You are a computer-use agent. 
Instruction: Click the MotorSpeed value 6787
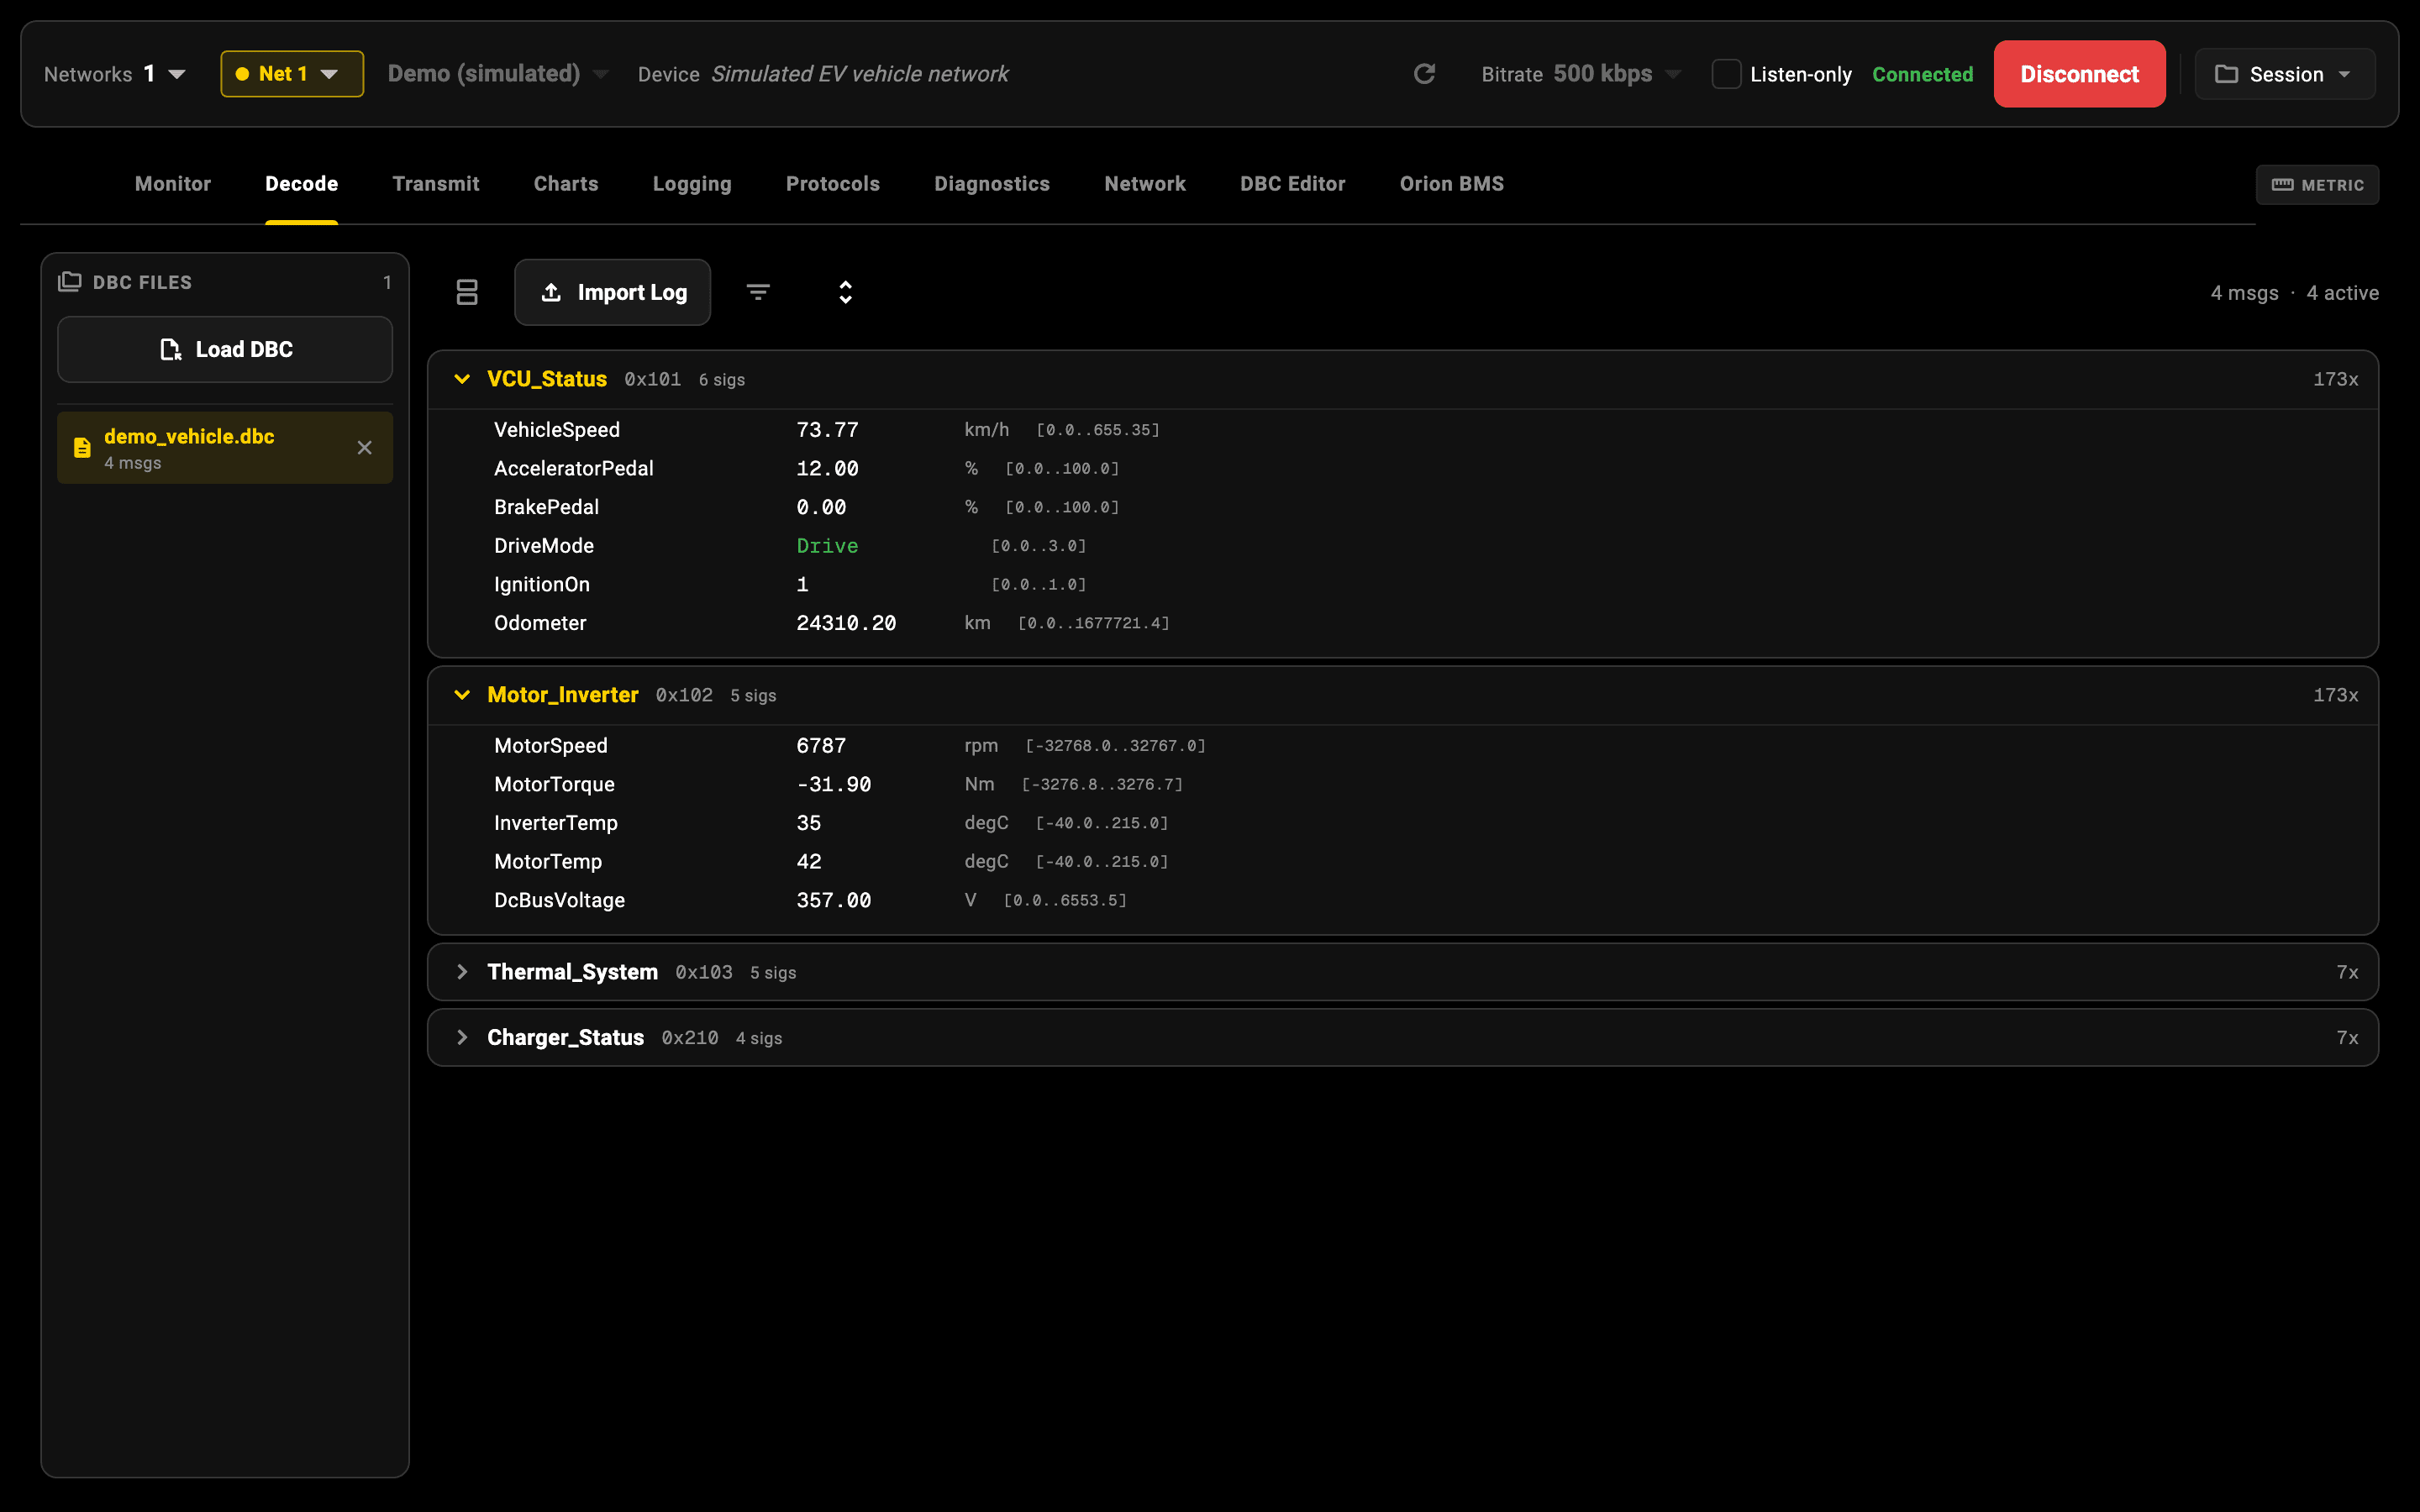821,746
